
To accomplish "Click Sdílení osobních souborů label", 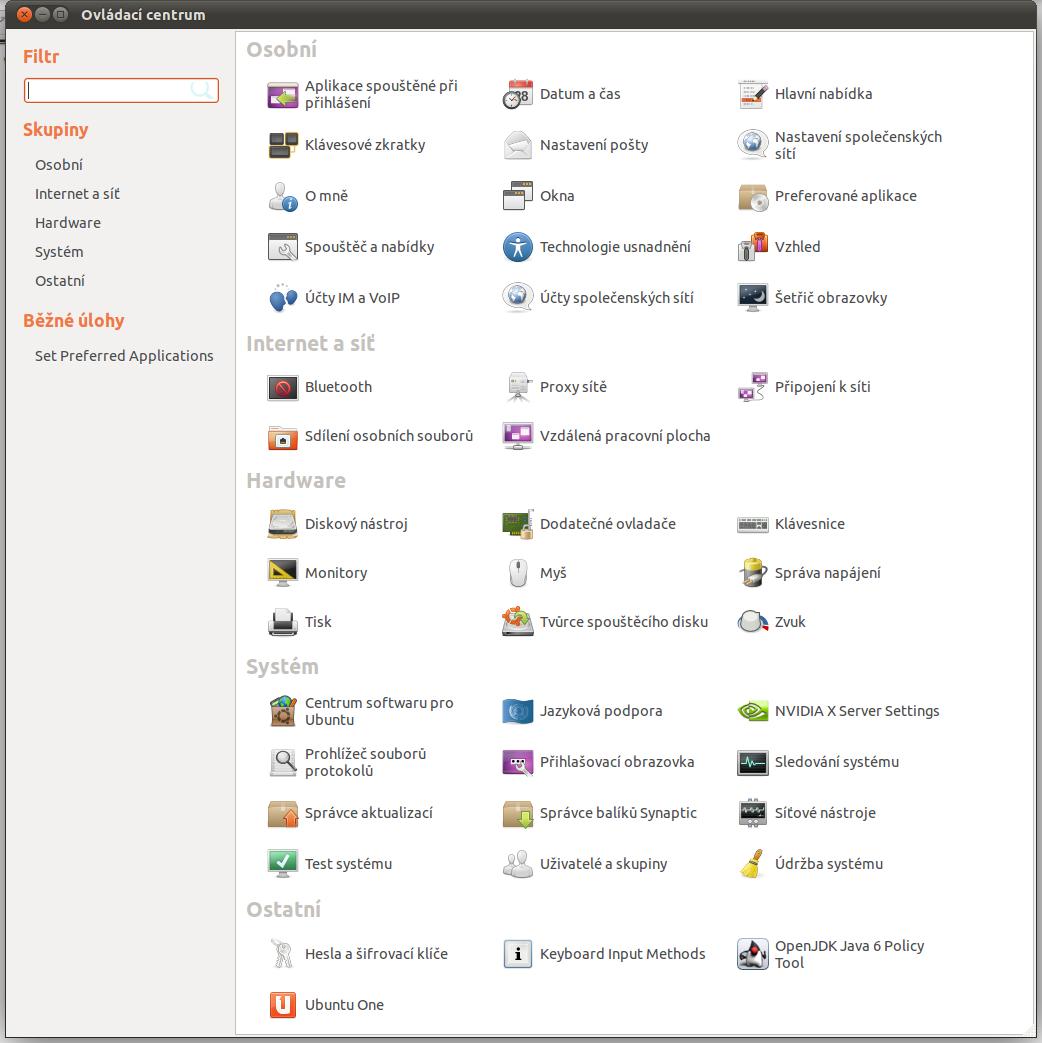I will [x=389, y=436].
